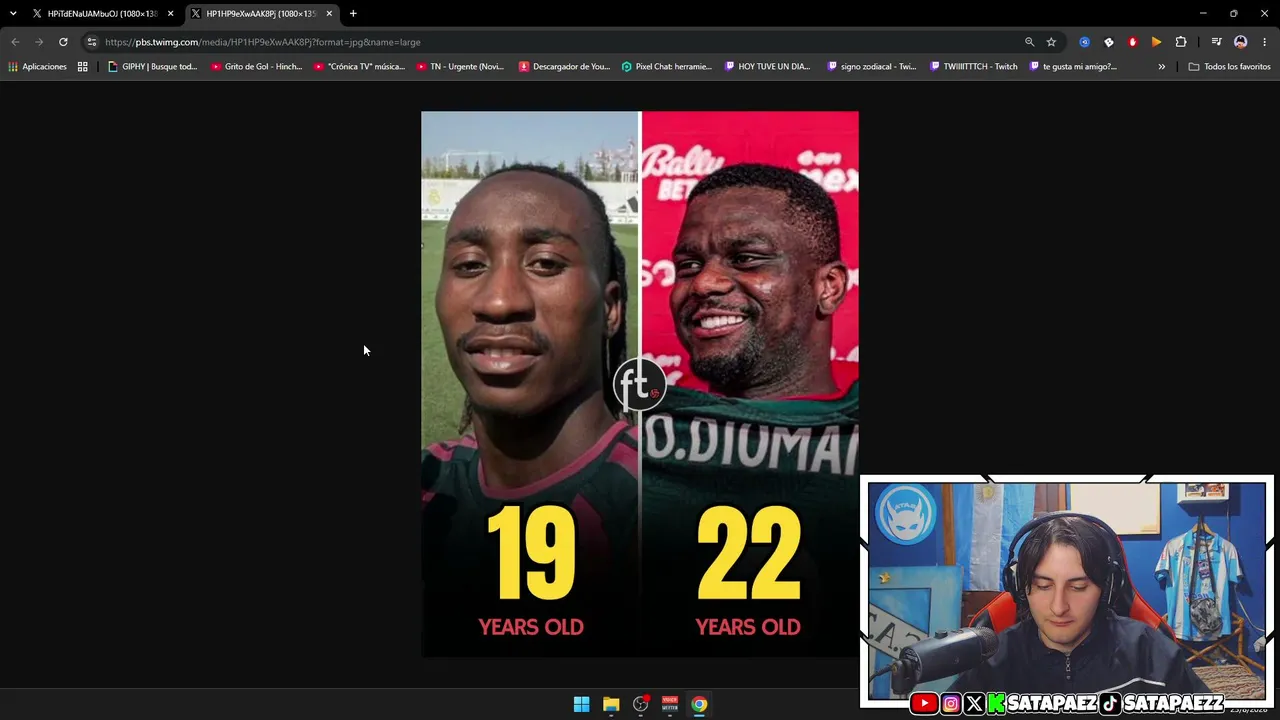The width and height of the screenshot is (1280, 720).
Task: Bookmark this page with the star
Action: [1051, 42]
